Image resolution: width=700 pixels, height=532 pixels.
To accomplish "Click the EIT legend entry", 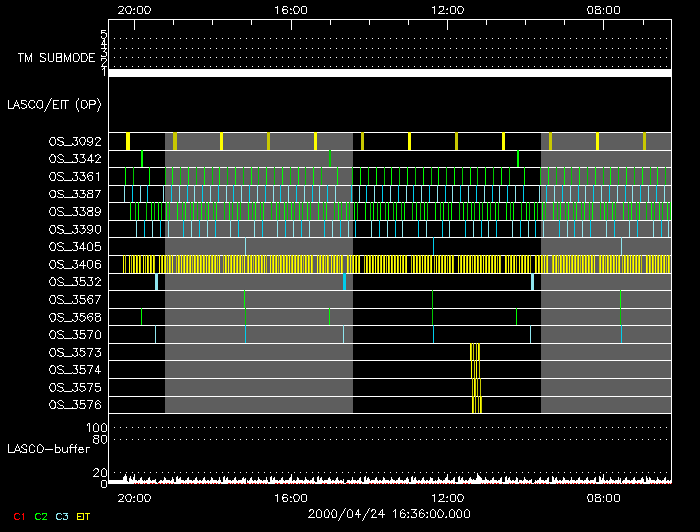I will tap(84, 516).
